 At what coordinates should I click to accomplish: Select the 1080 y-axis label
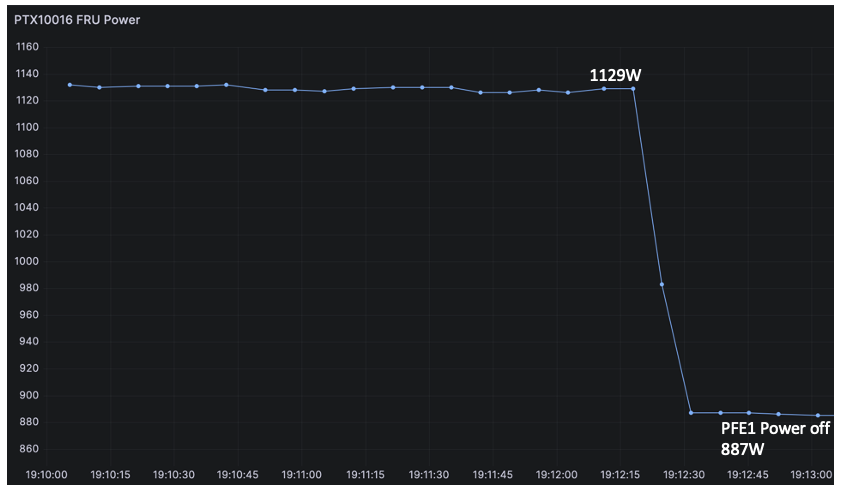coord(27,154)
